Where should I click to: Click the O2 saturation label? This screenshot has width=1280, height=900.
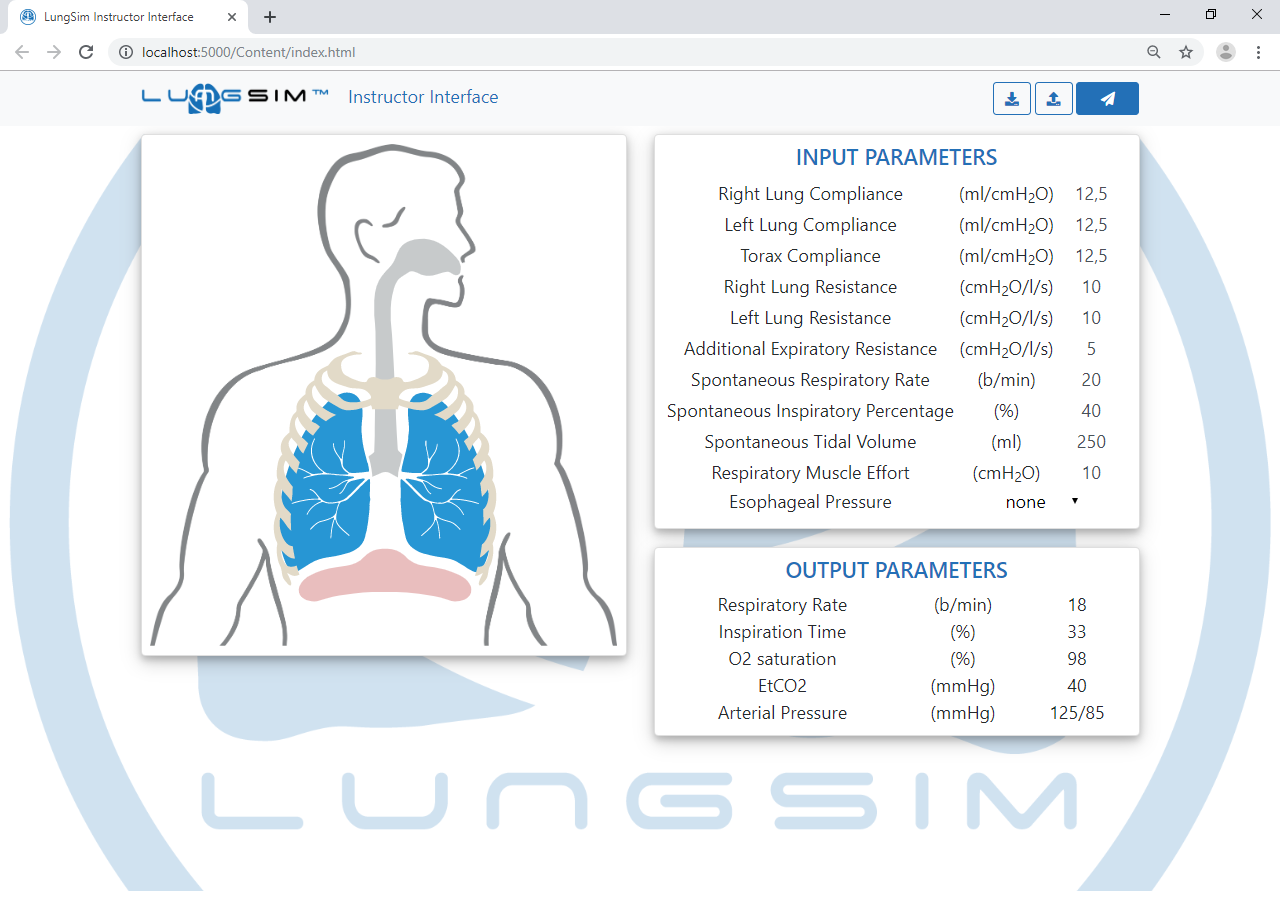point(782,659)
